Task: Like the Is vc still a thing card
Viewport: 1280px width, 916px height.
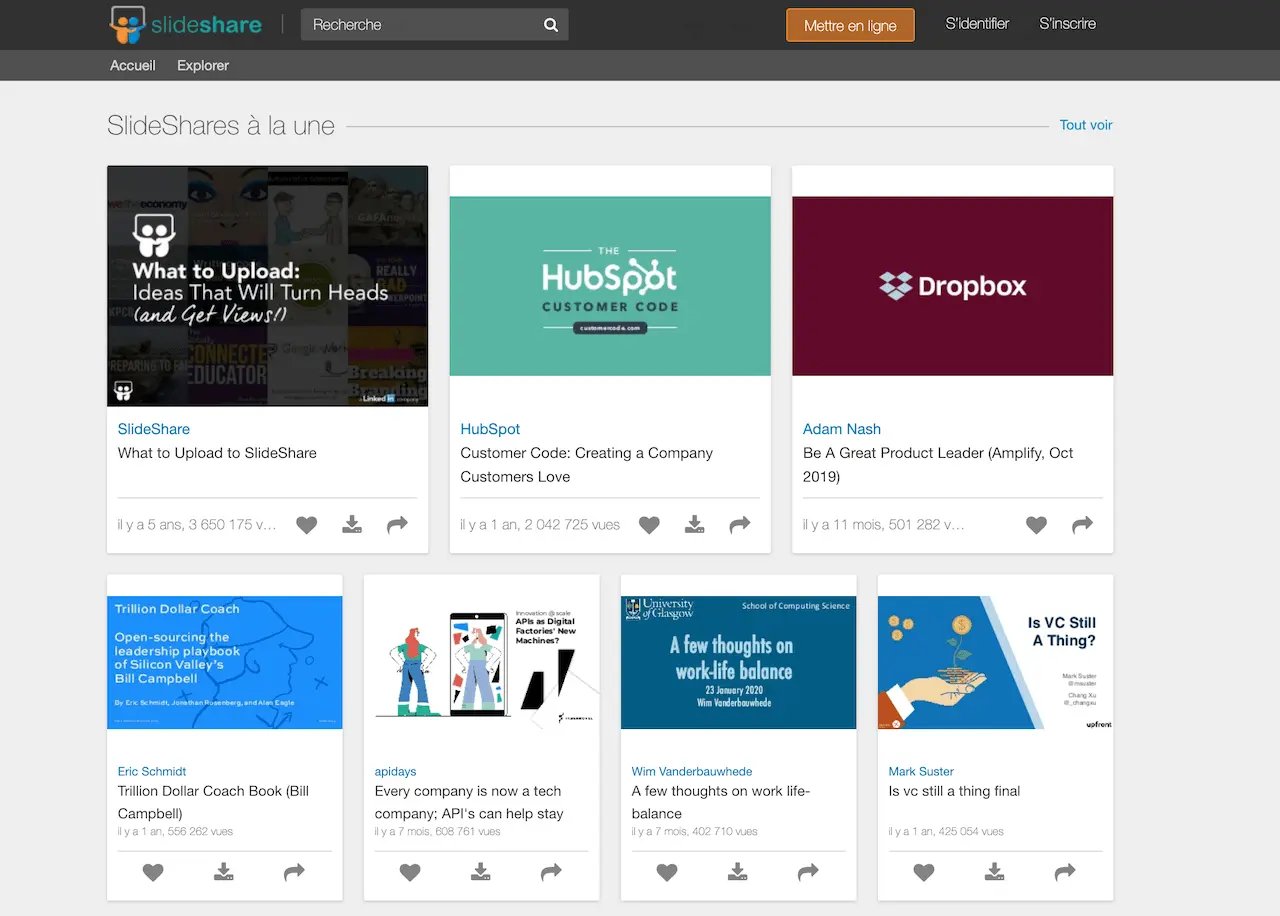Action: pos(924,873)
